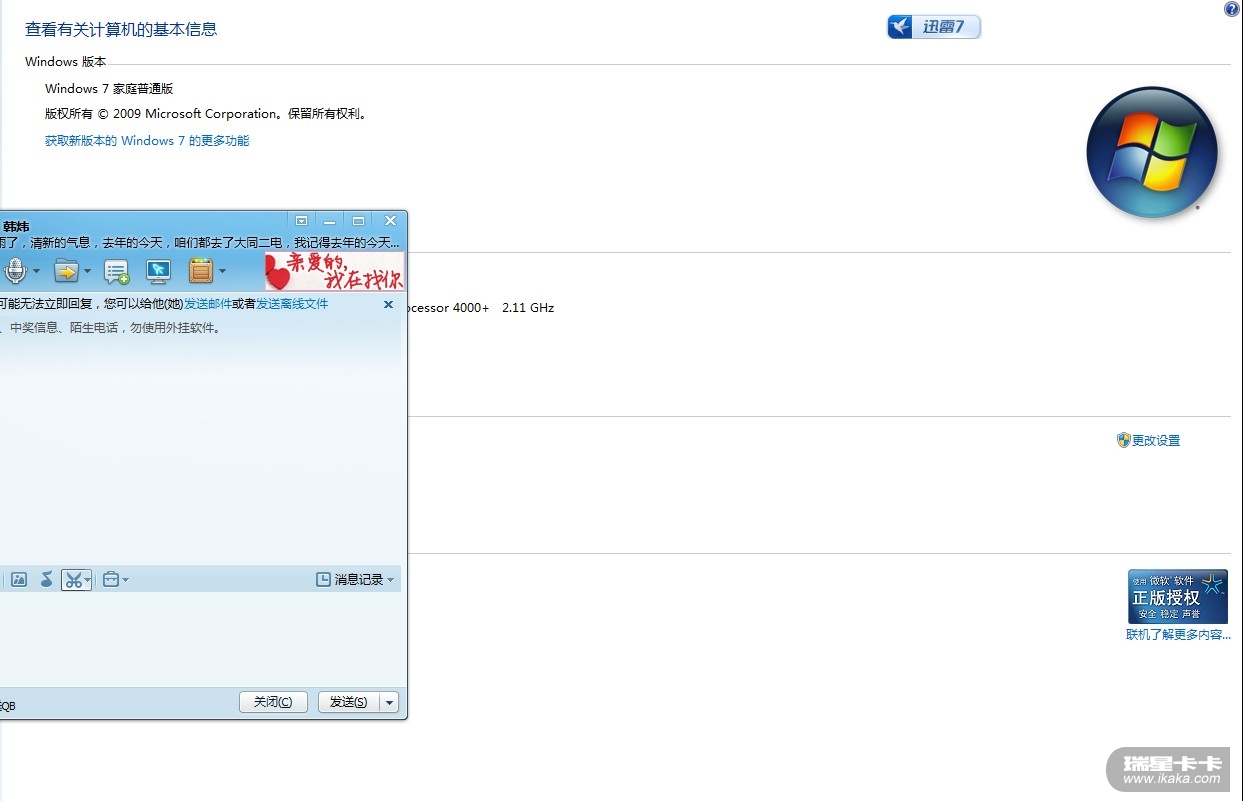Maximize the 韩炜 chat window
The image size is (1243, 801).
[x=358, y=220]
